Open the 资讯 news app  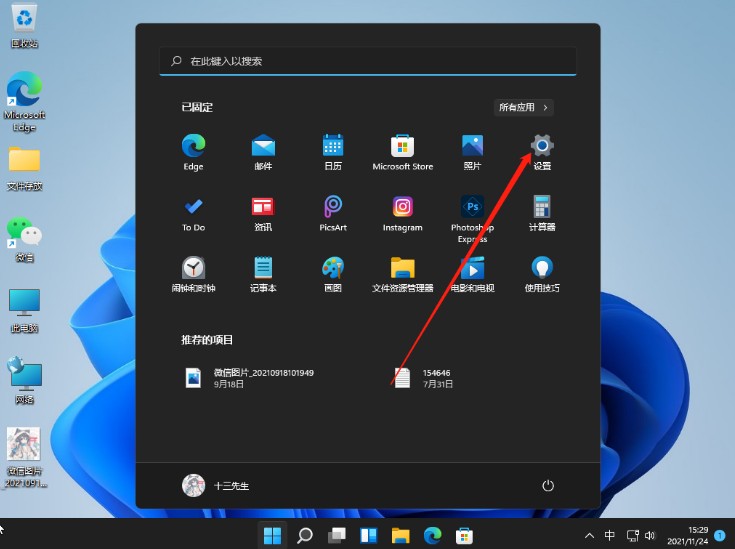[x=263, y=213]
